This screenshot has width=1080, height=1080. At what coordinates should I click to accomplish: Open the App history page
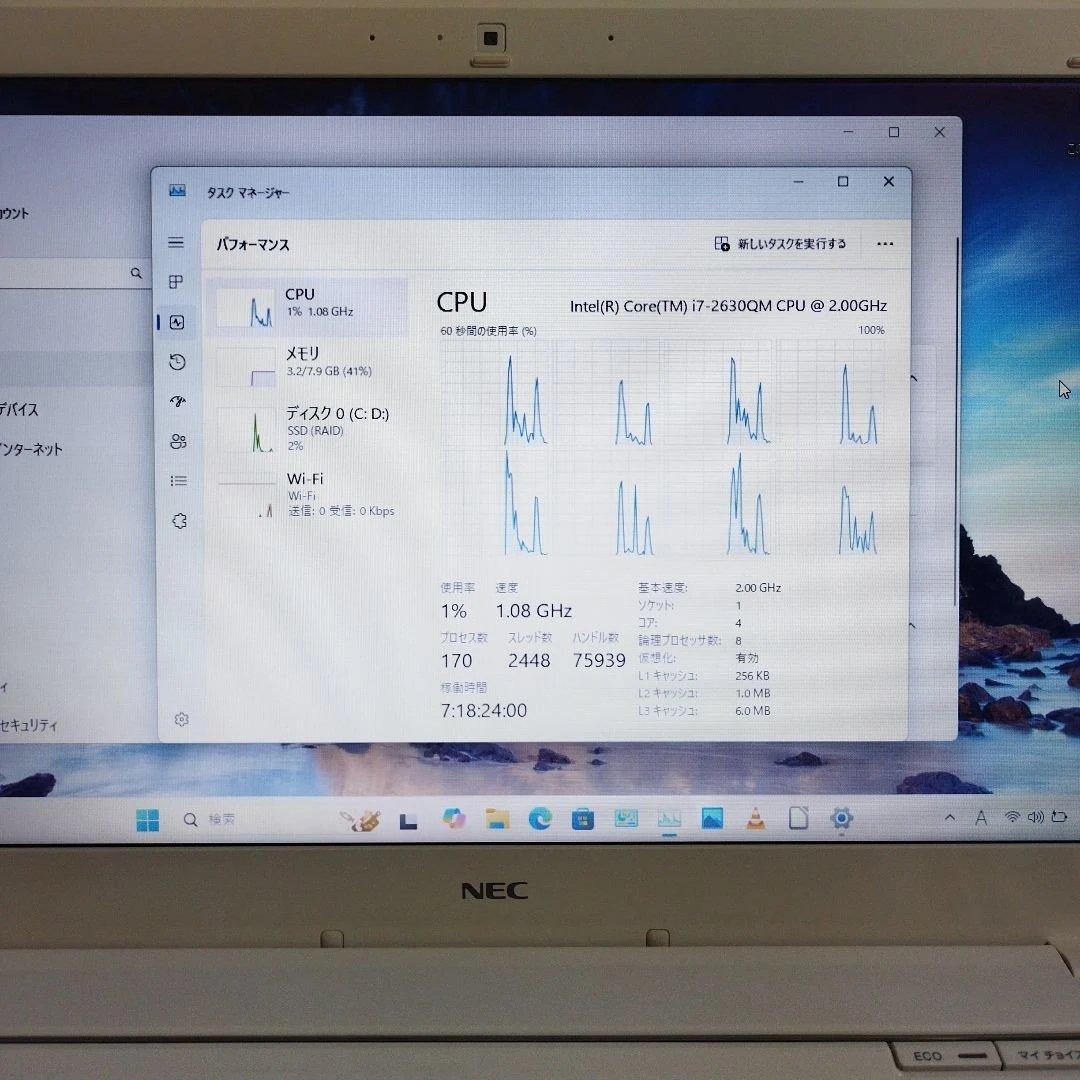coord(177,361)
